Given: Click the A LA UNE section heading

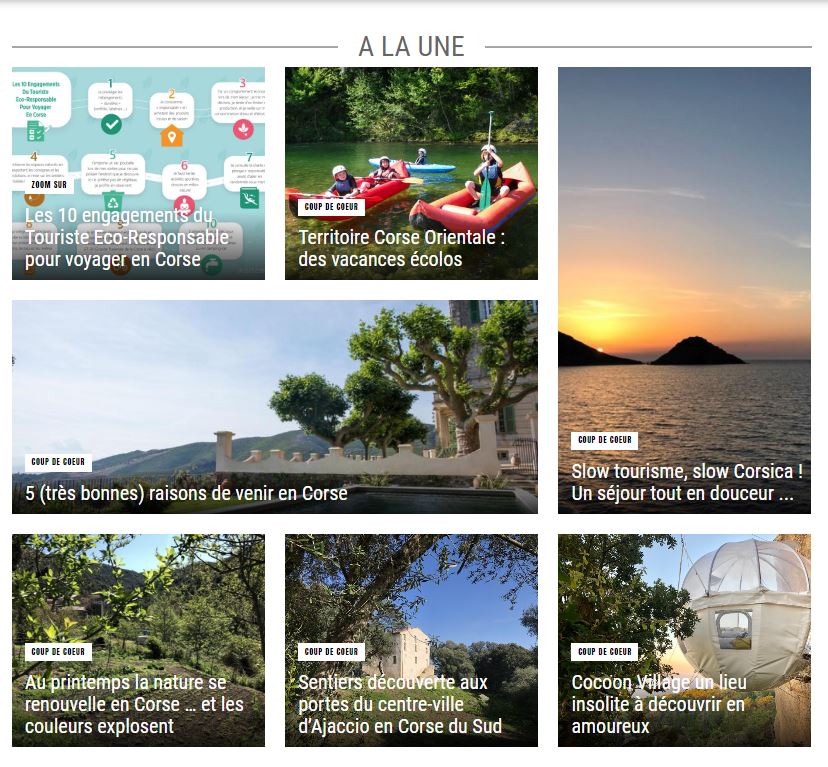Looking at the screenshot, I should pyautogui.click(x=411, y=46).
